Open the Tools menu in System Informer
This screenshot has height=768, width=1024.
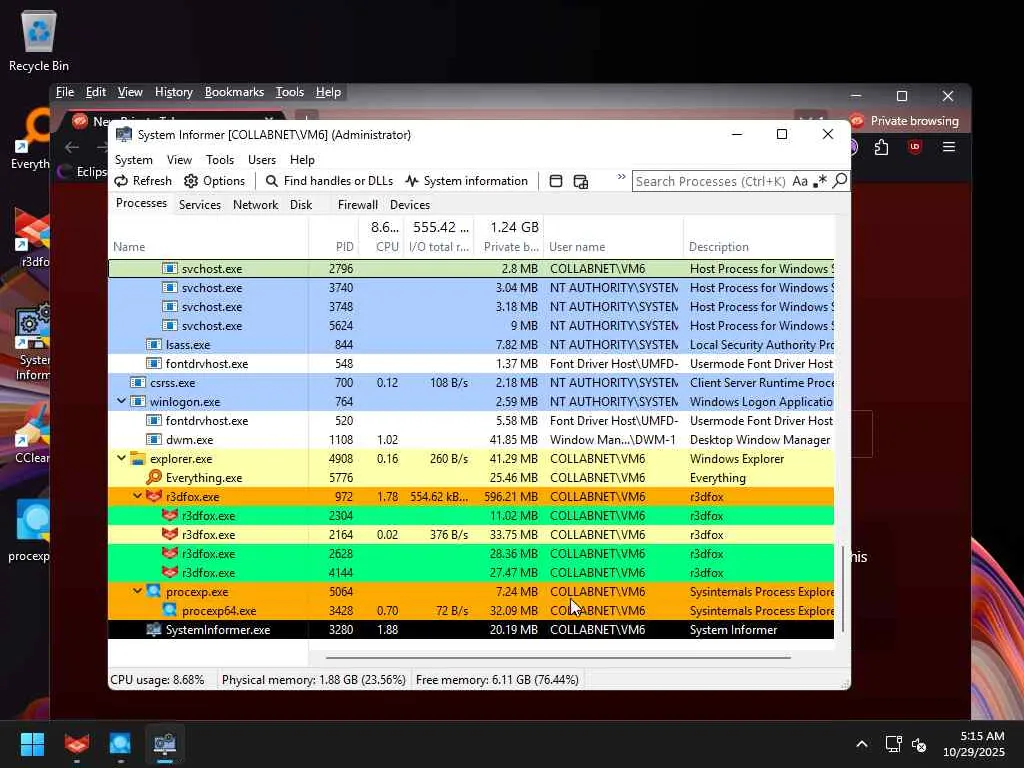[x=219, y=160]
